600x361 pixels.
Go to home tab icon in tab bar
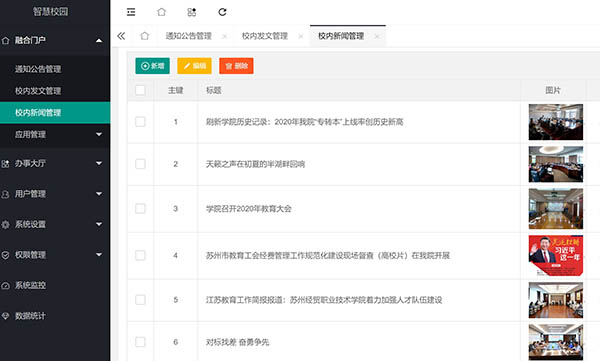[x=145, y=36]
